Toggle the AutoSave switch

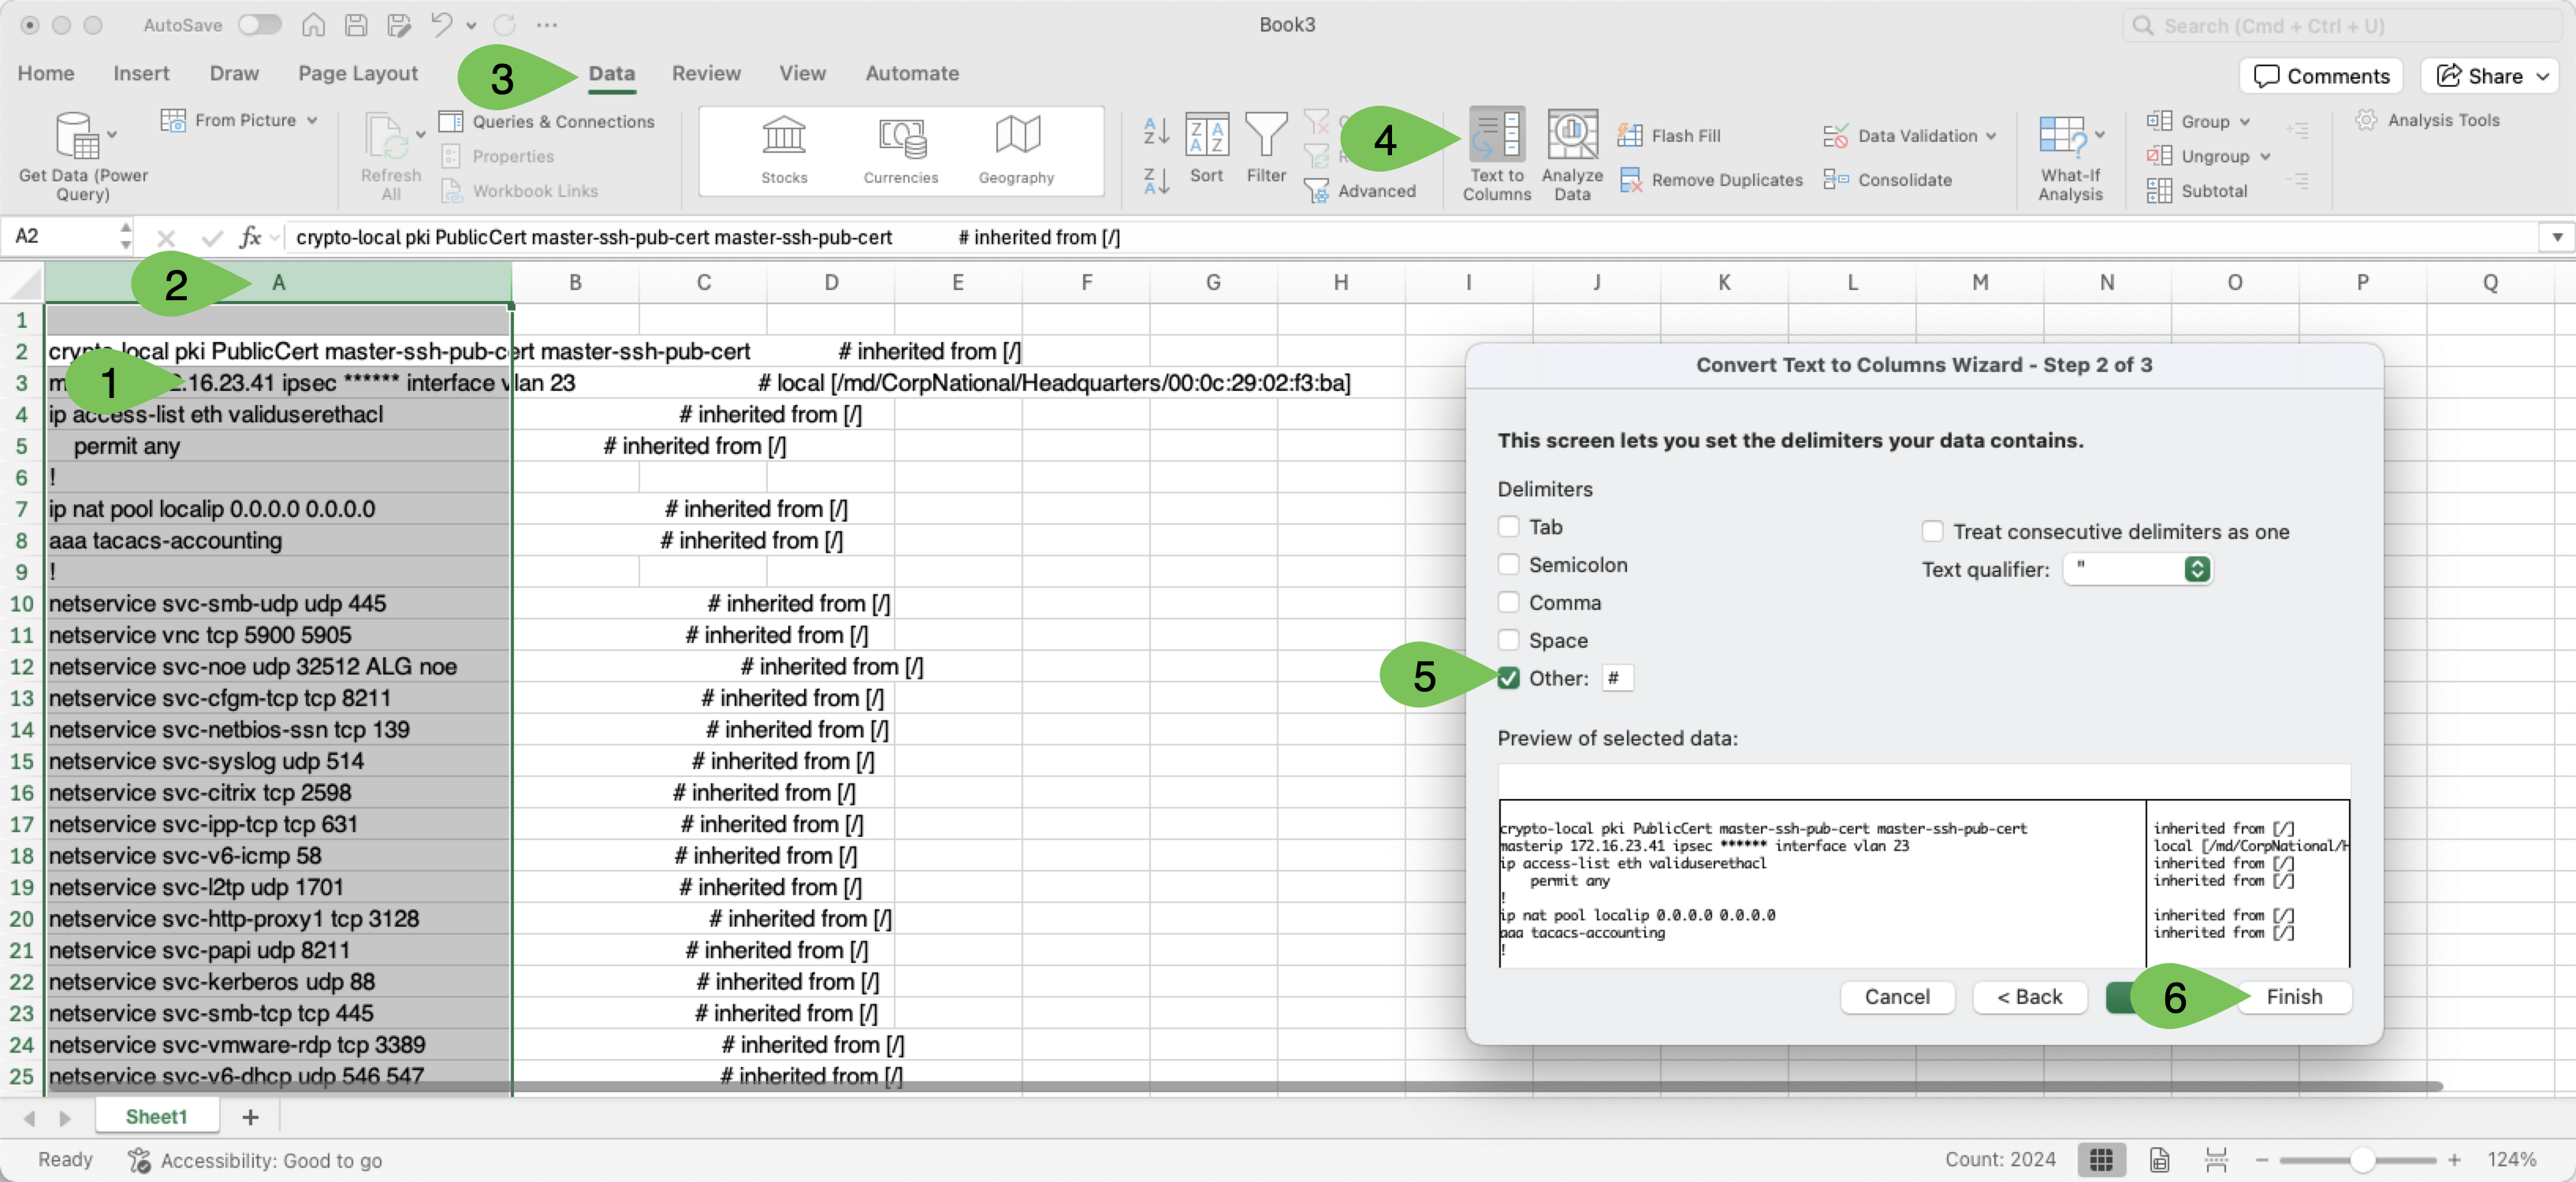click(x=260, y=25)
